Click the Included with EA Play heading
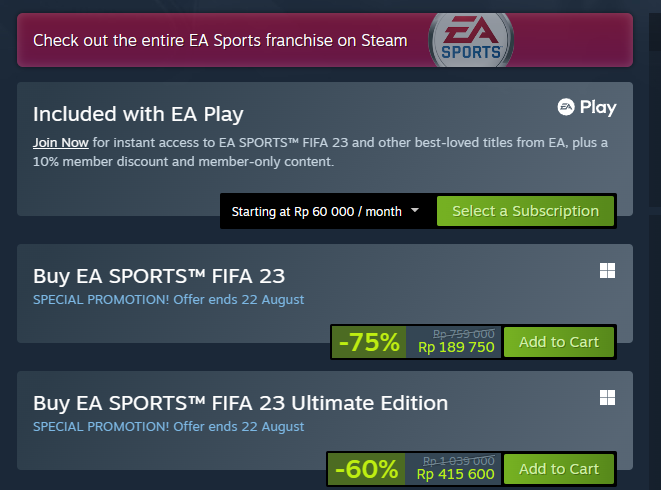661x490 pixels. point(138,114)
